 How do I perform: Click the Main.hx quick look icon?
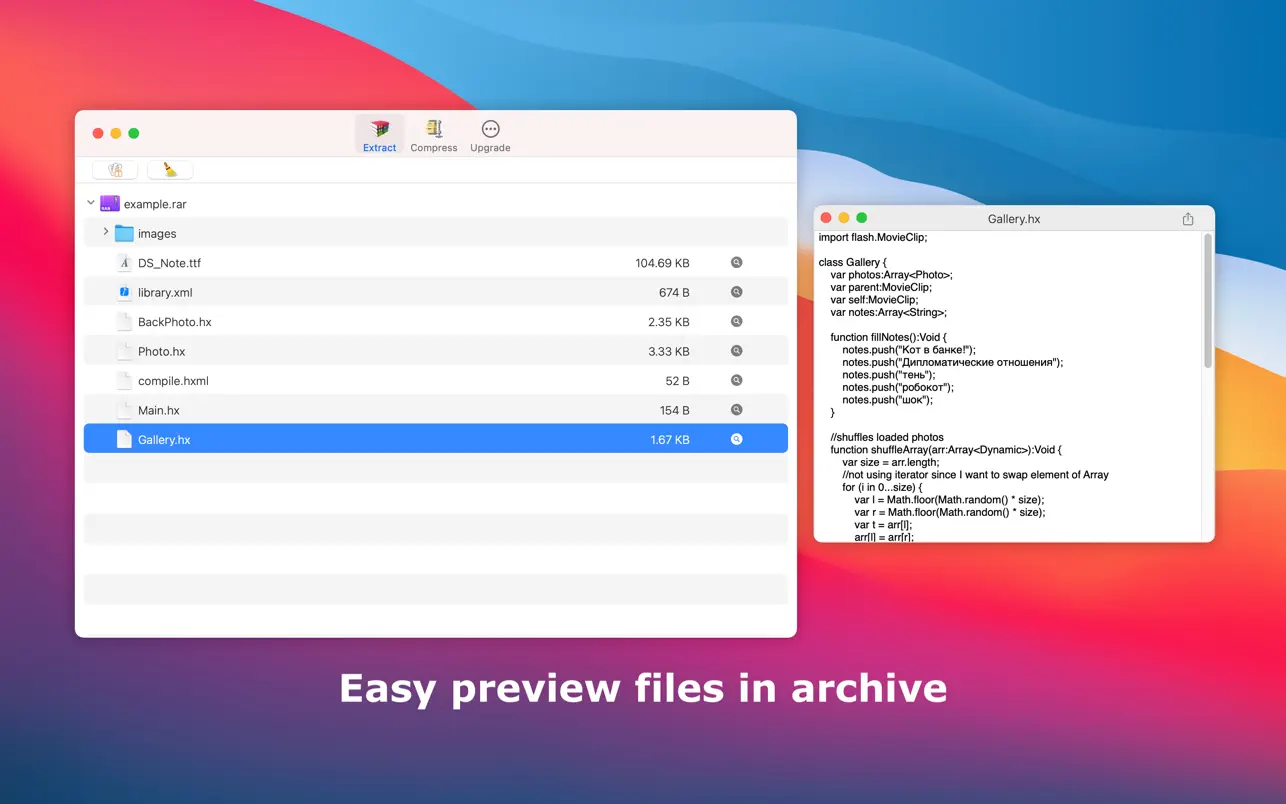736,410
